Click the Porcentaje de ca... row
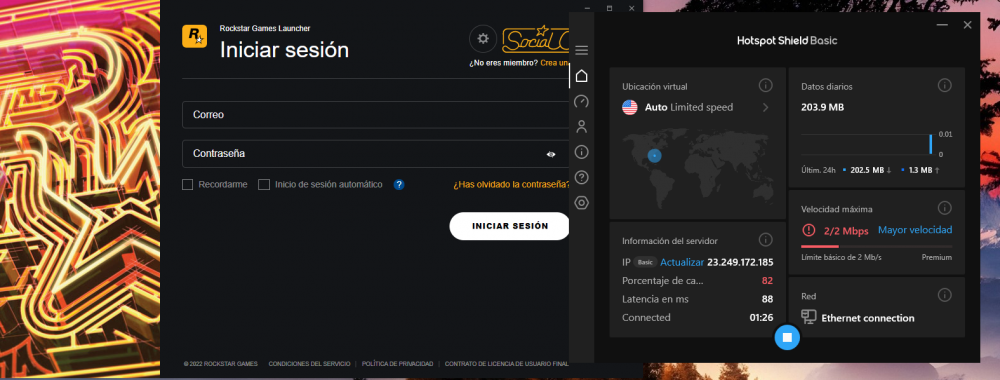1000x380 pixels. 698,281
